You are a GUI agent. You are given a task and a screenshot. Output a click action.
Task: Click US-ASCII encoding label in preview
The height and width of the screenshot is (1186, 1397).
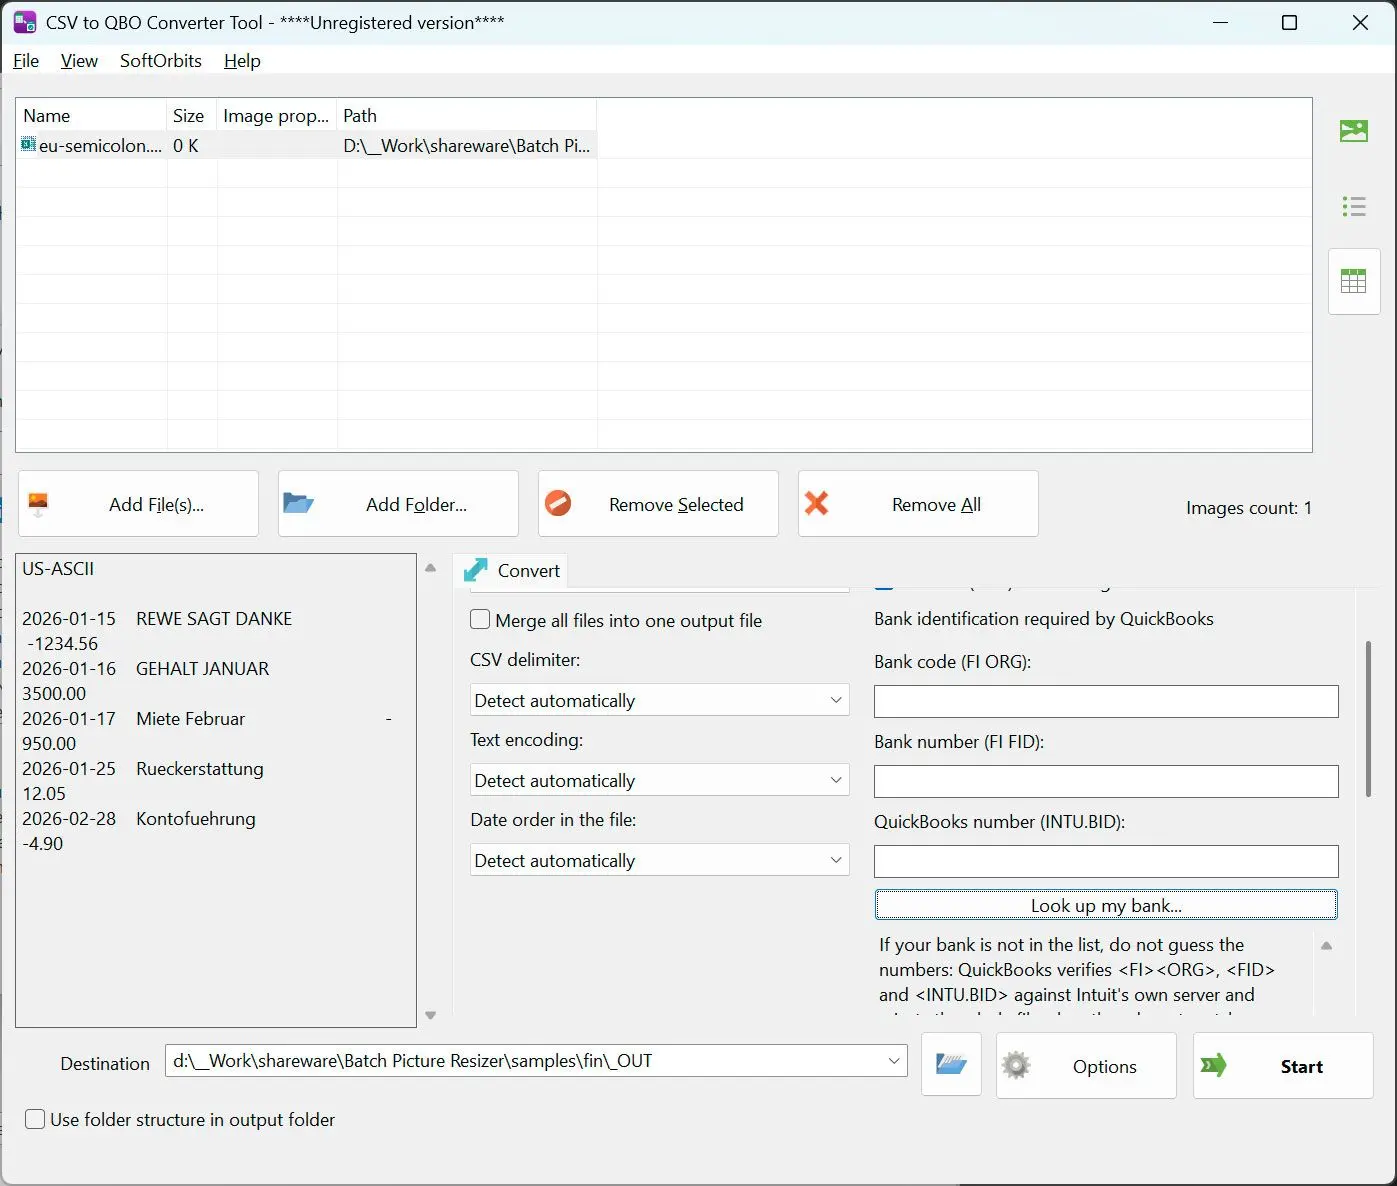[x=58, y=568]
